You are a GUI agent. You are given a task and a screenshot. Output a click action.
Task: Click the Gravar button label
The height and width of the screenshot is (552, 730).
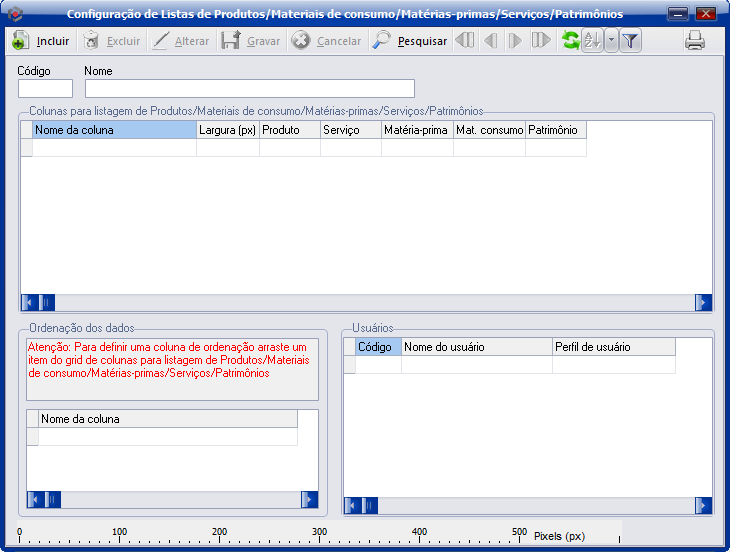(x=264, y=41)
